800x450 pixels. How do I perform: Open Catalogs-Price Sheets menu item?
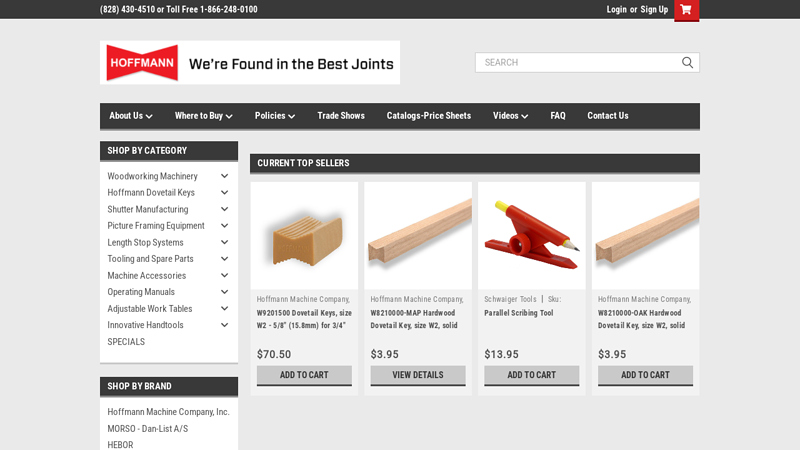428,116
